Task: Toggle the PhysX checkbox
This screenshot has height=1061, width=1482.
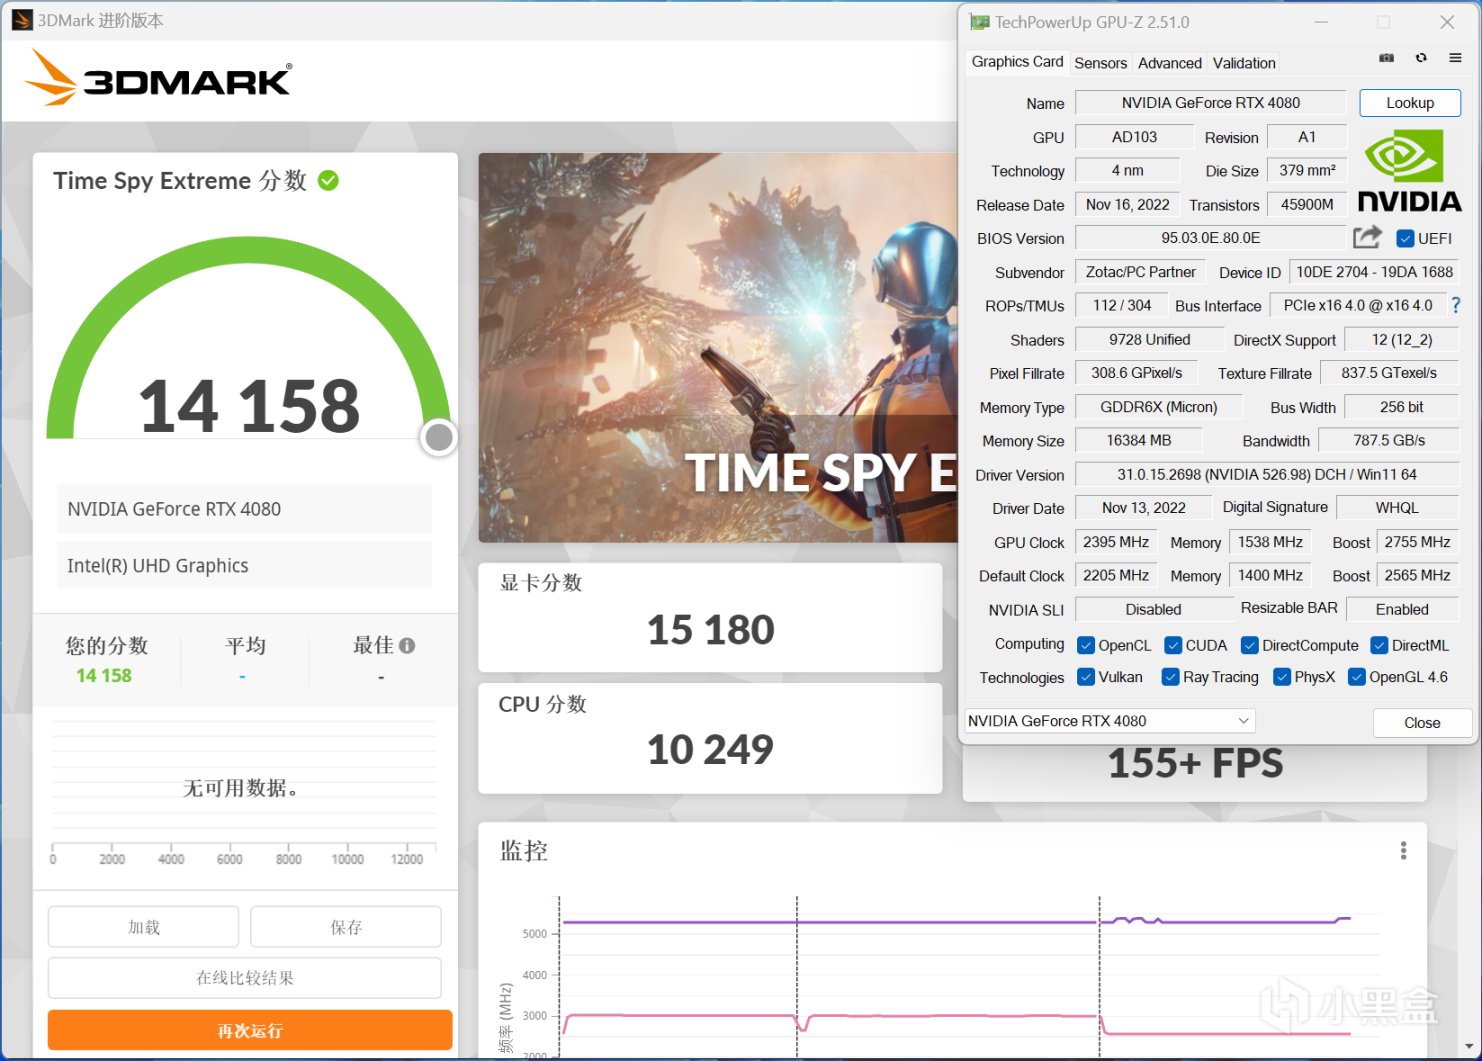Action: point(1282,677)
